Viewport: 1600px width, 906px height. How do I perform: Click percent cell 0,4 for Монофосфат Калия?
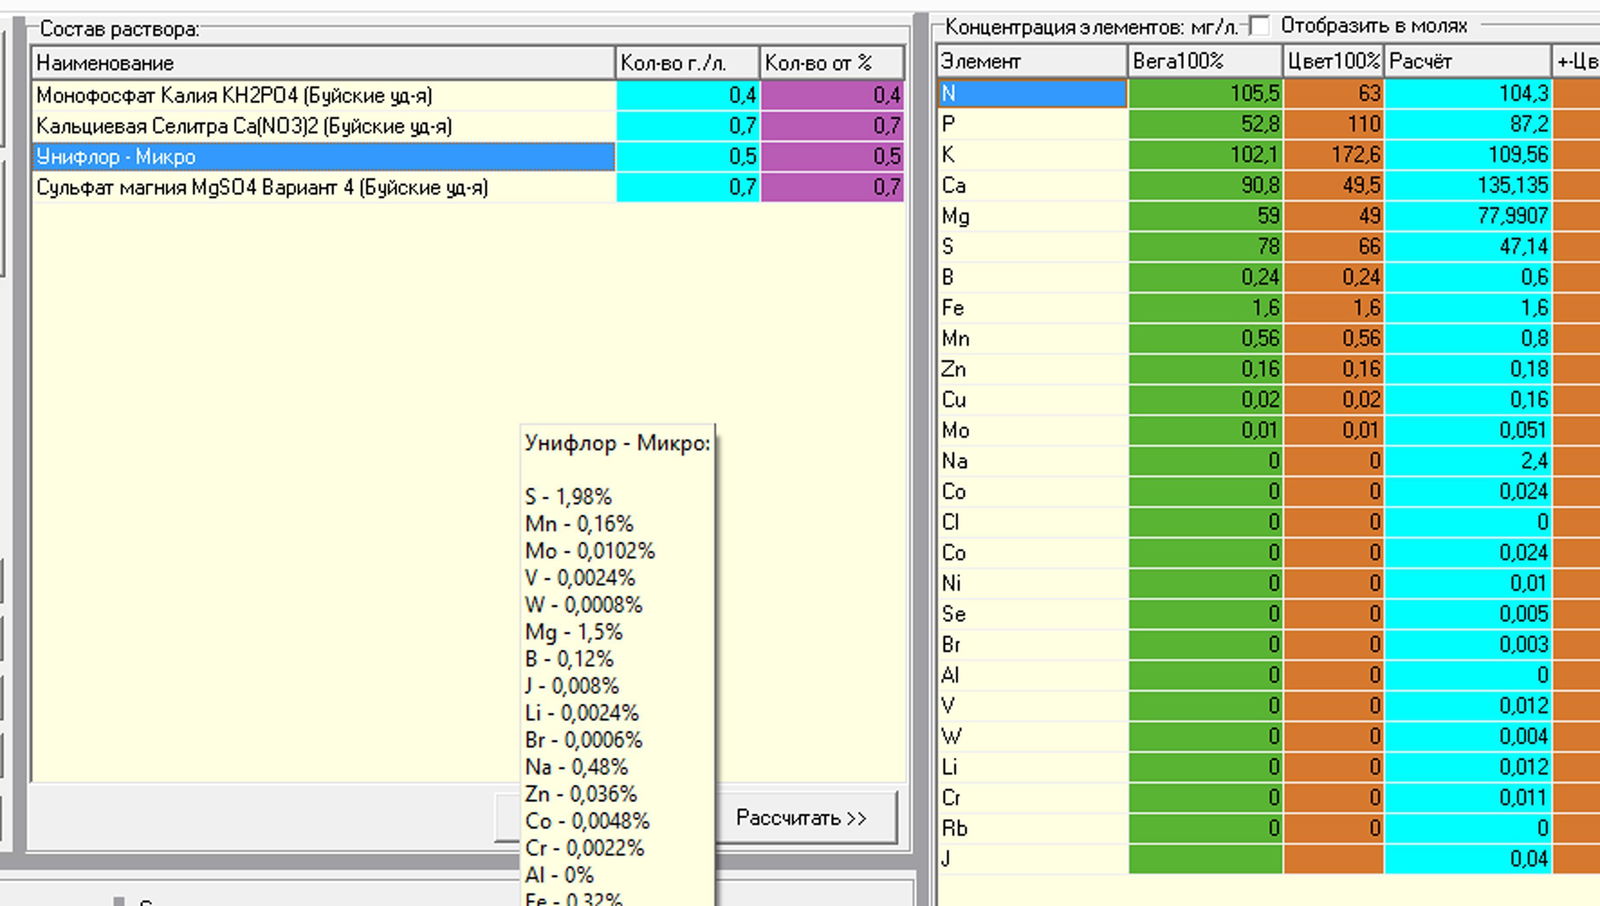click(832, 95)
